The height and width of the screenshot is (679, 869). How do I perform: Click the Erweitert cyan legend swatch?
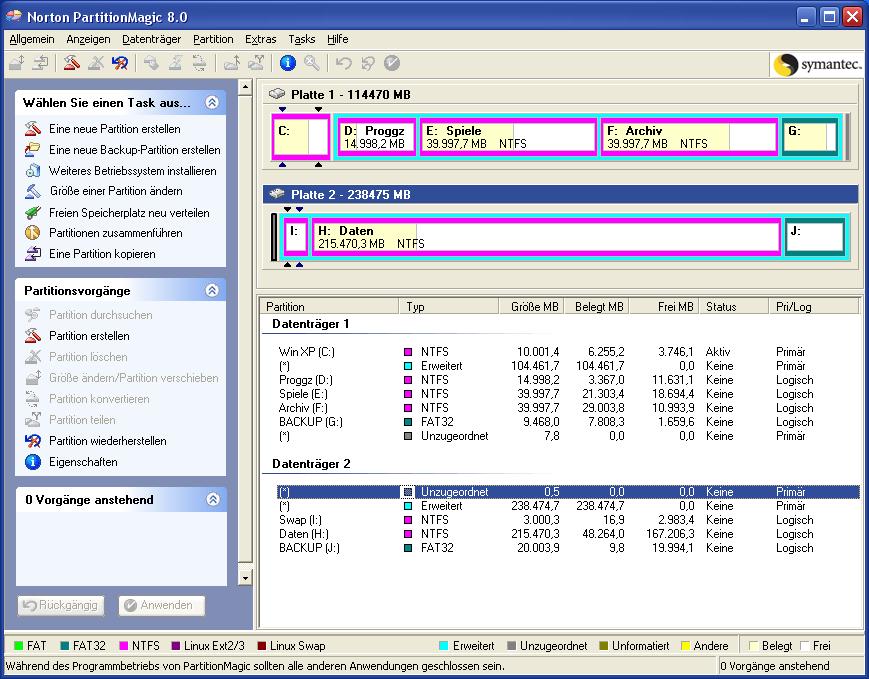point(443,646)
